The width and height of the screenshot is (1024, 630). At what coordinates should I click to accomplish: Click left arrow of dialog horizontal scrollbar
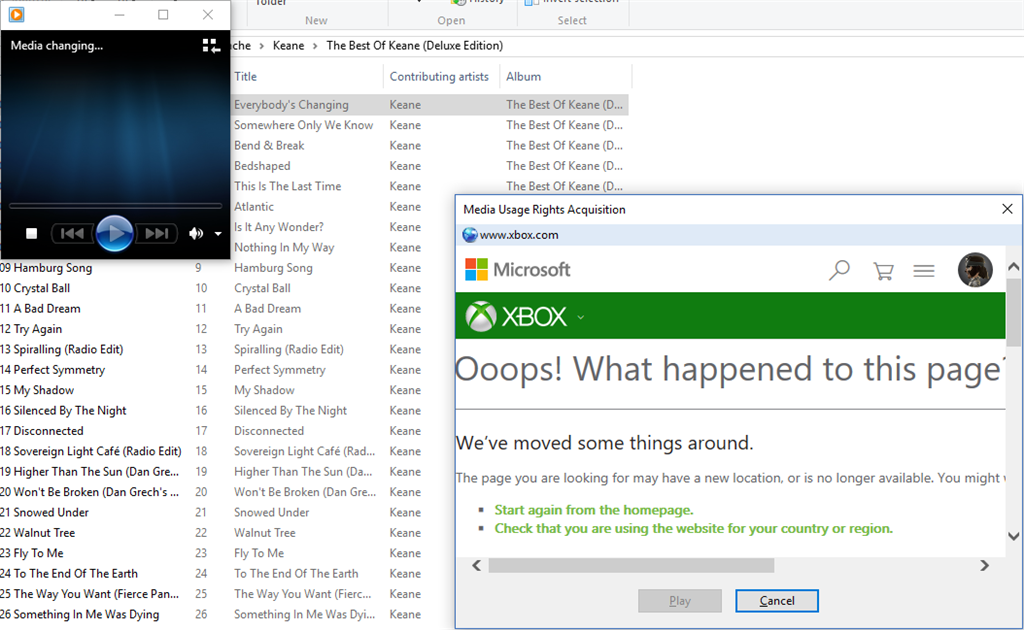tap(477, 565)
